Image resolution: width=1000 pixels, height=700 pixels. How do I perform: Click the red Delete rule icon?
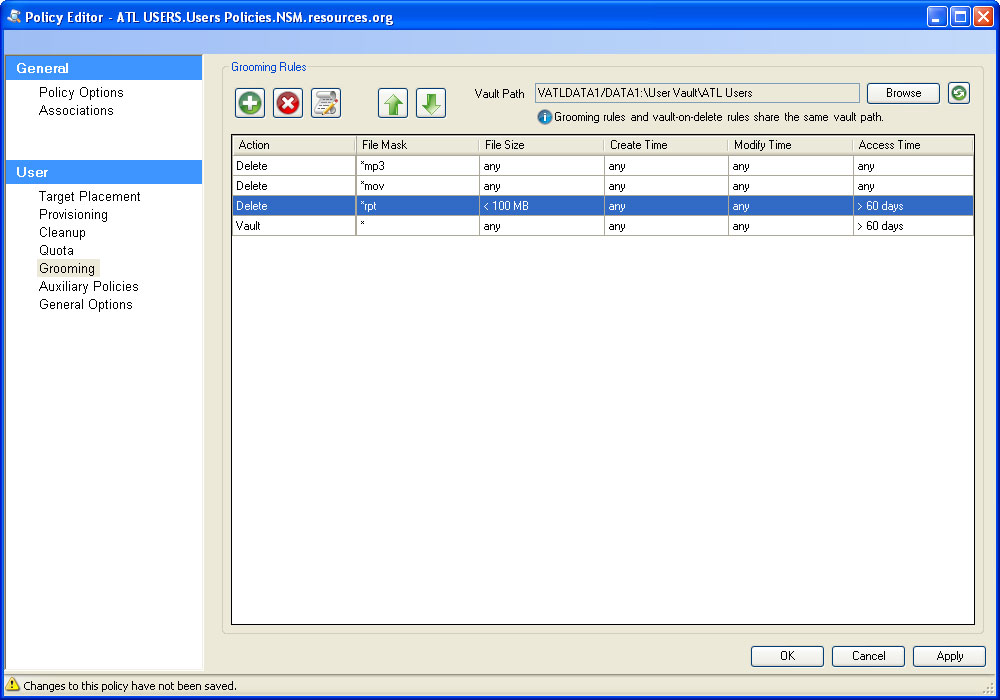point(288,103)
